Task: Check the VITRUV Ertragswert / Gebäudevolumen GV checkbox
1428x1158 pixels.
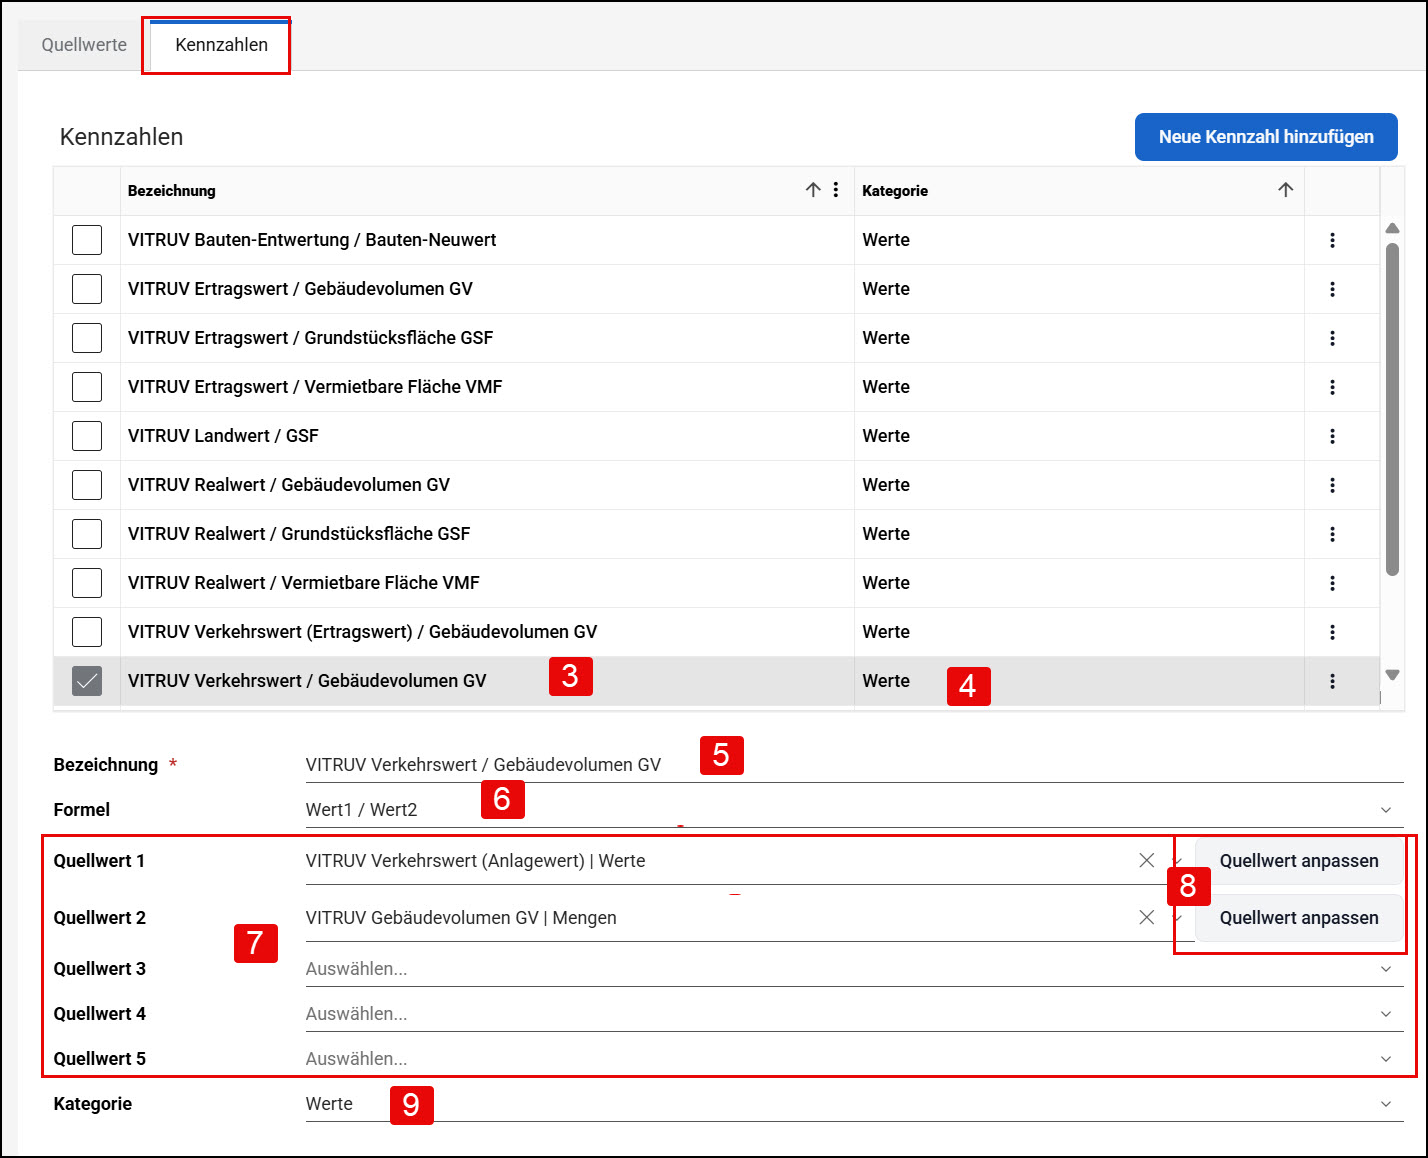Action: (x=87, y=289)
